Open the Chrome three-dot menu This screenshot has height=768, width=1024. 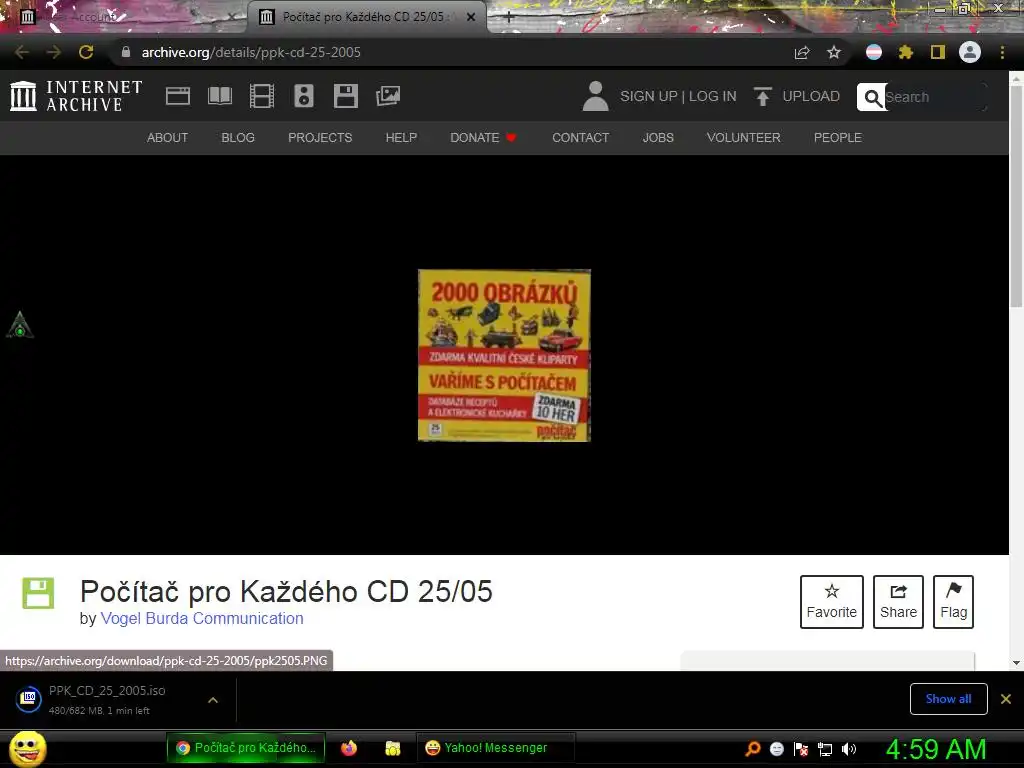point(1002,52)
